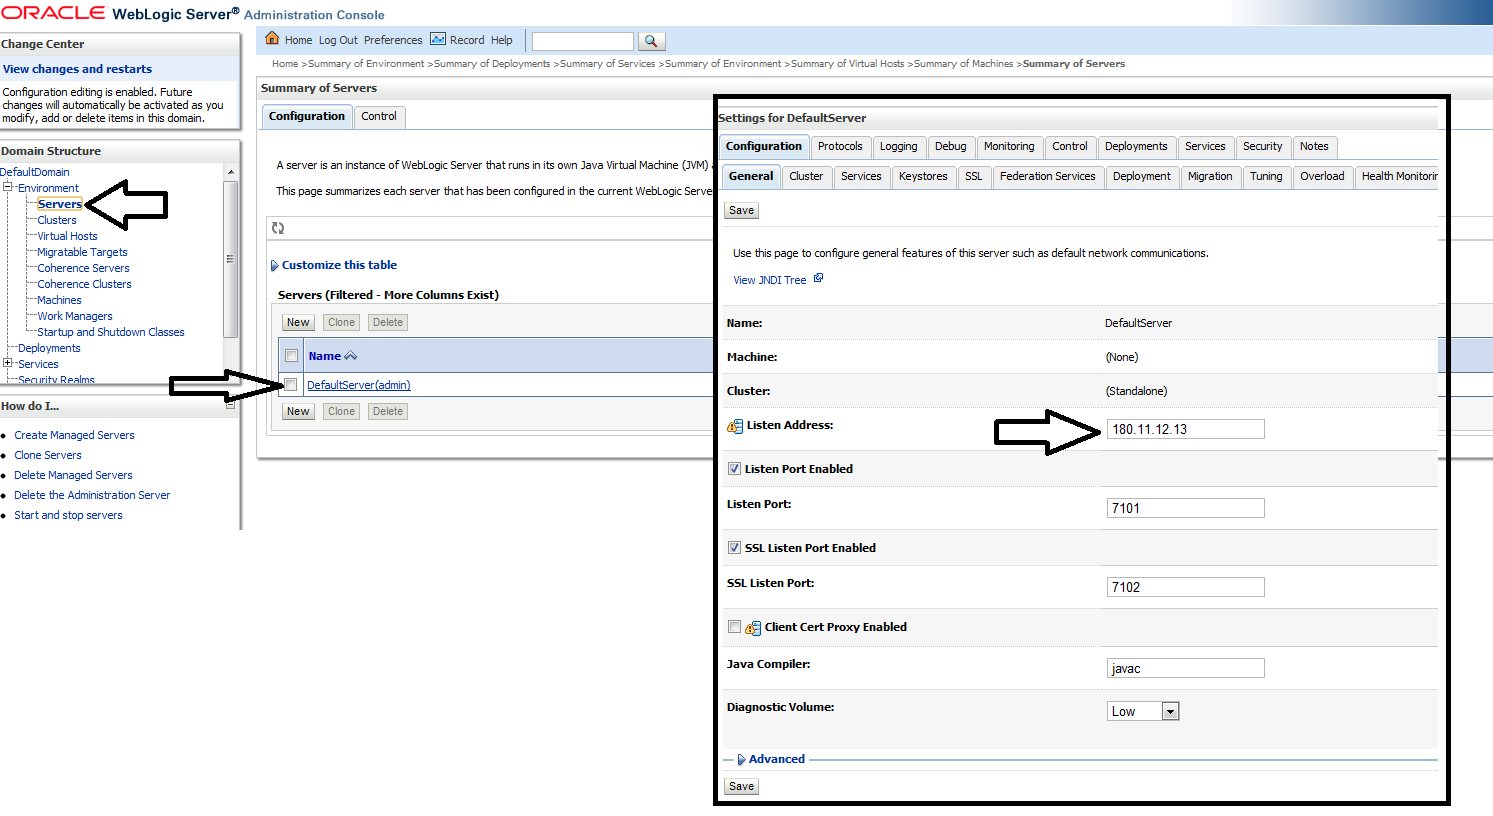Click the Listen Address input field
Image resolution: width=1493 pixels, height=816 pixels.
[1186, 429]
